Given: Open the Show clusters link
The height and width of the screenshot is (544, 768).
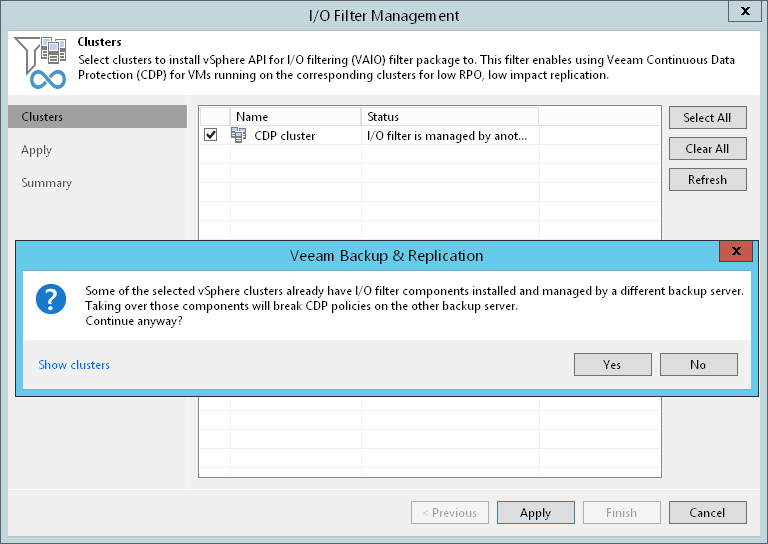Looking at the screenshot, I should coord(74,365).
